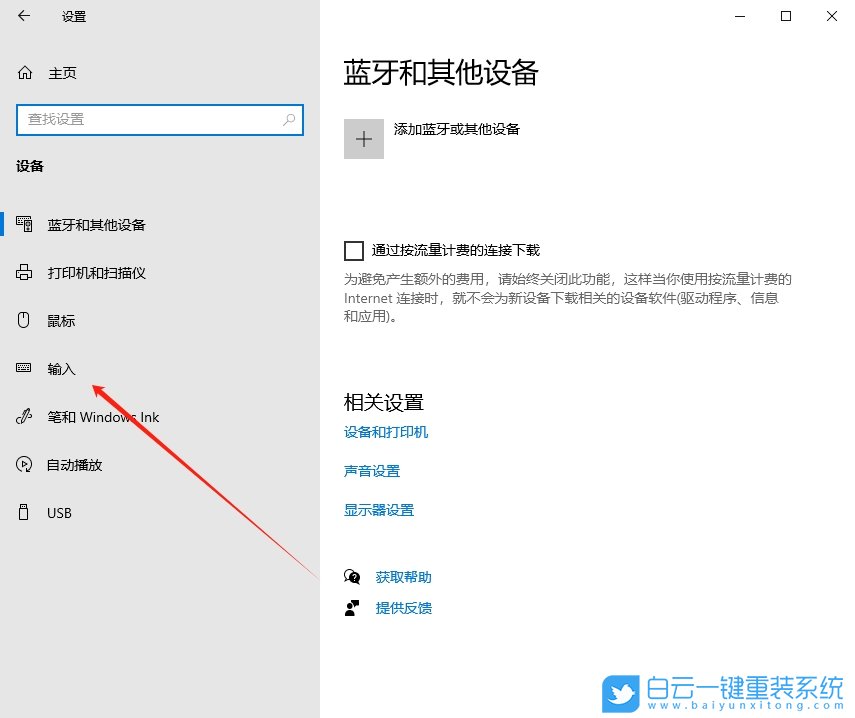Open Pen and Windows Ink via its pen icon

coord(22,416)
